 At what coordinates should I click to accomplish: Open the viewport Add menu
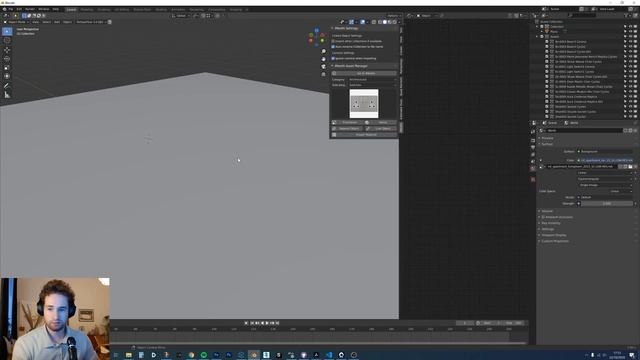pyautogui.click(x=57, y=22)
